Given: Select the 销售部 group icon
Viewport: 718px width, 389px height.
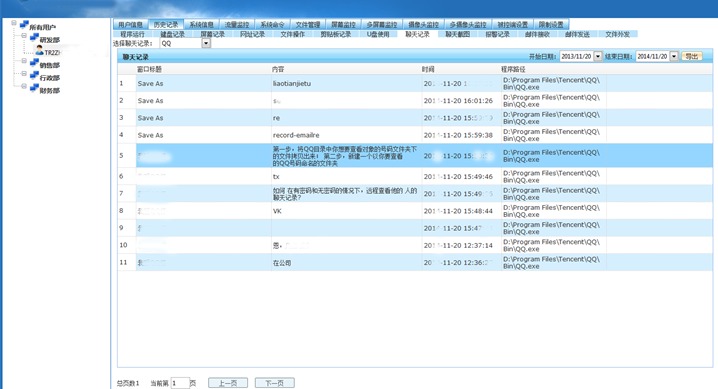Looking at the screenshot, I should [x=34, y=63].
